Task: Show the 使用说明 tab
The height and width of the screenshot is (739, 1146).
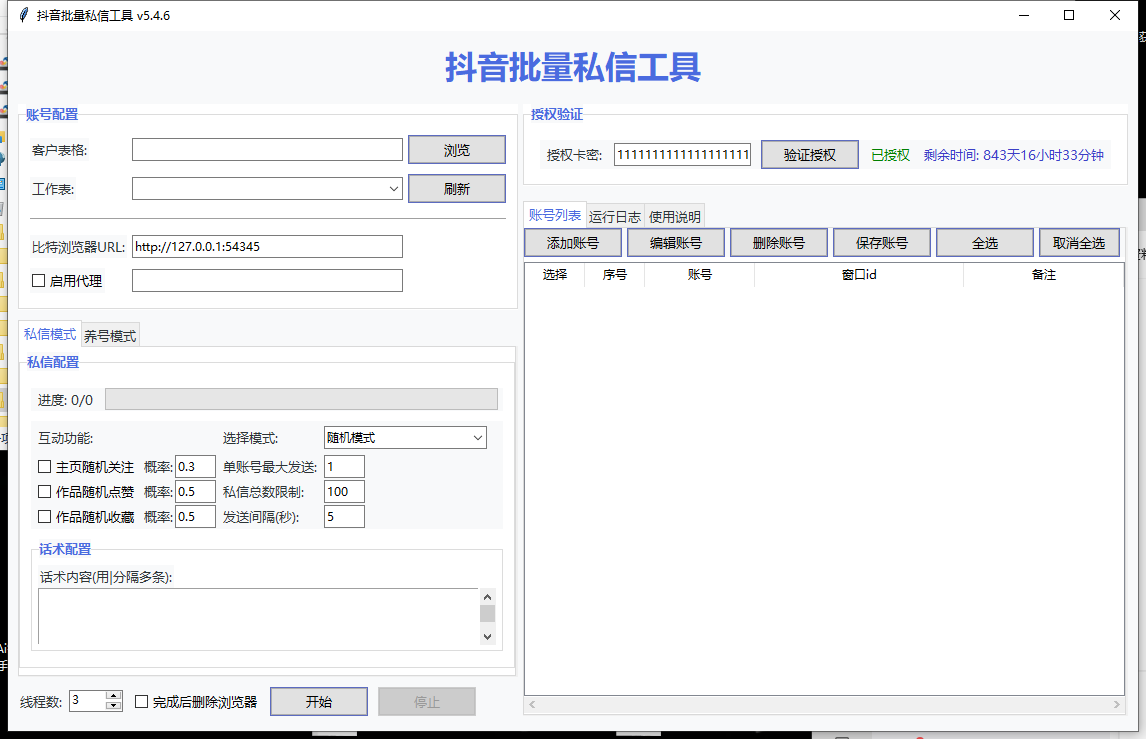Action: [x=675, y=216]
